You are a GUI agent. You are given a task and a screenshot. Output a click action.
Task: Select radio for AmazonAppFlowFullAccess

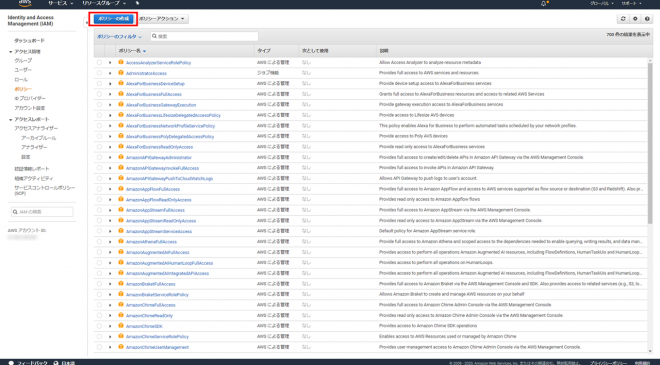[x=99, y=189]
